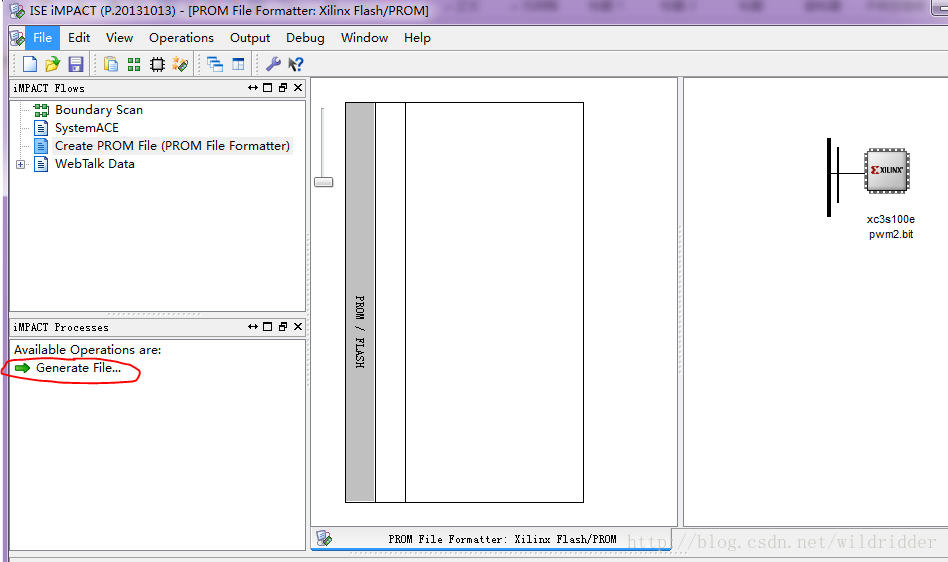The height and width of the screenshot is (562, 948).
Task: Select Create PROM File (PROM File Formatter)
Action: click(172, 146)
